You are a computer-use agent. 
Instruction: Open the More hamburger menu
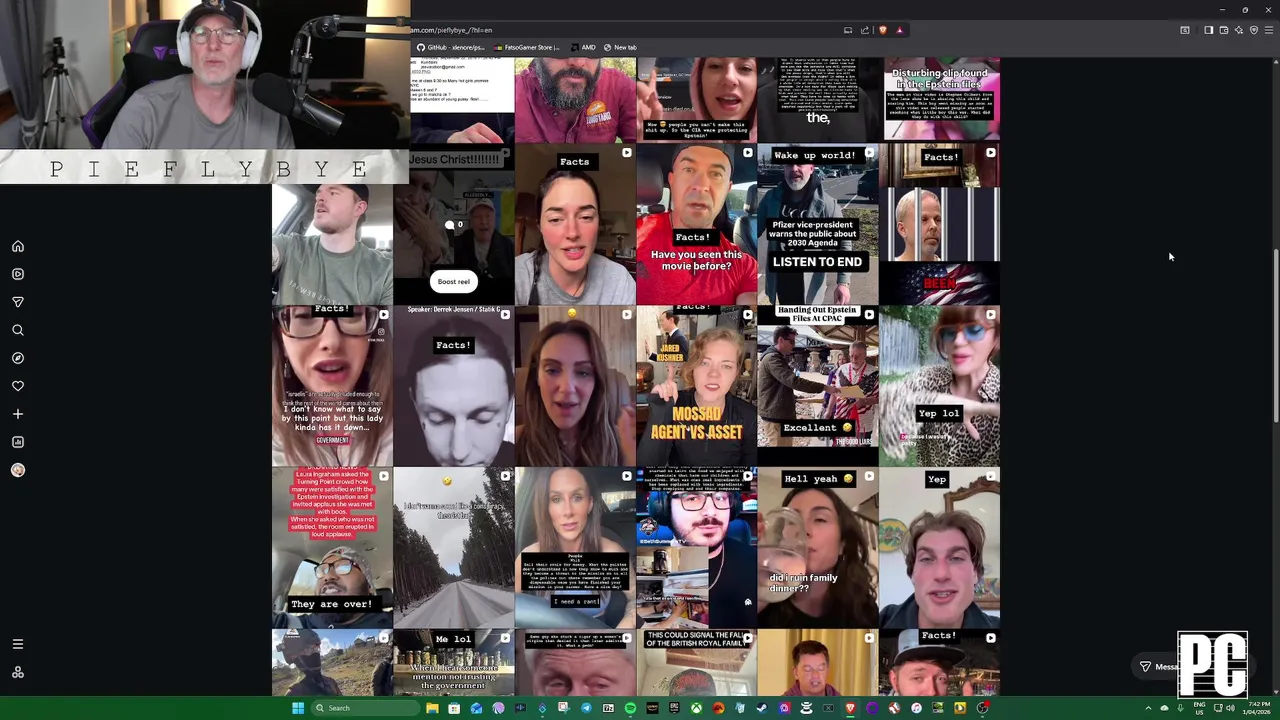18,644
